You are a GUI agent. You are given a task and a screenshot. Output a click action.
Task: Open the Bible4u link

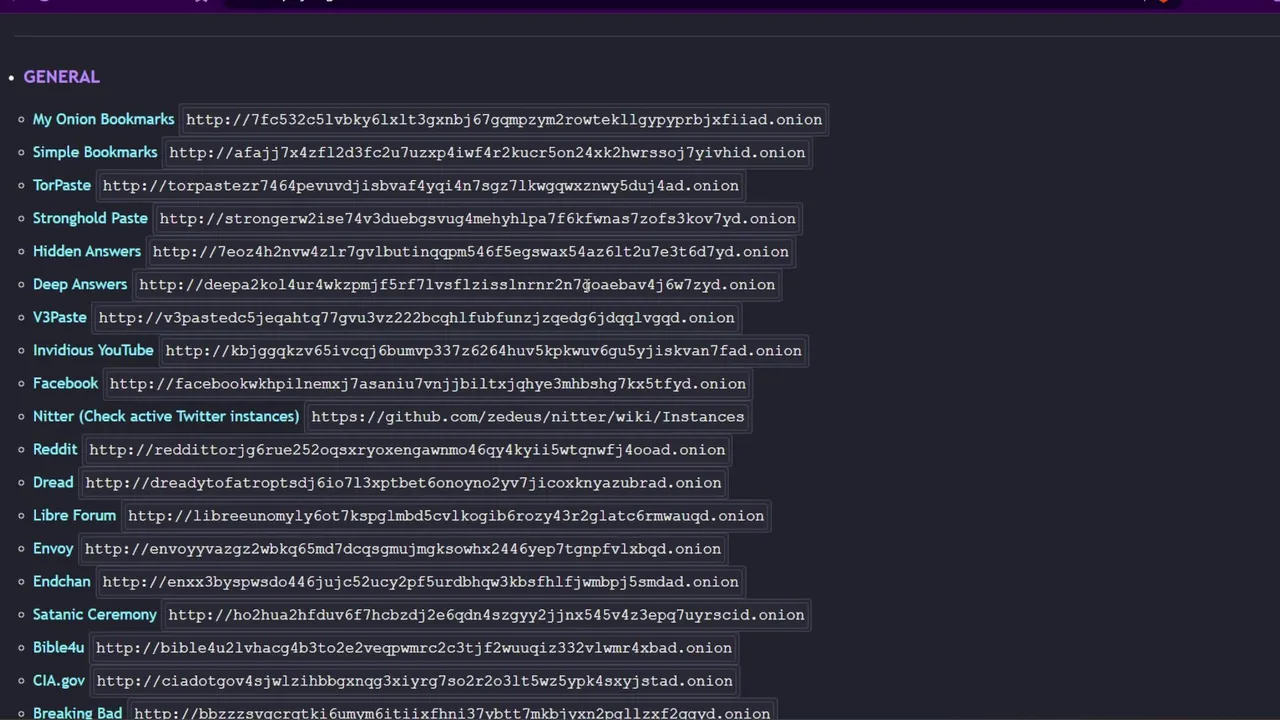[x=58, y=647]
